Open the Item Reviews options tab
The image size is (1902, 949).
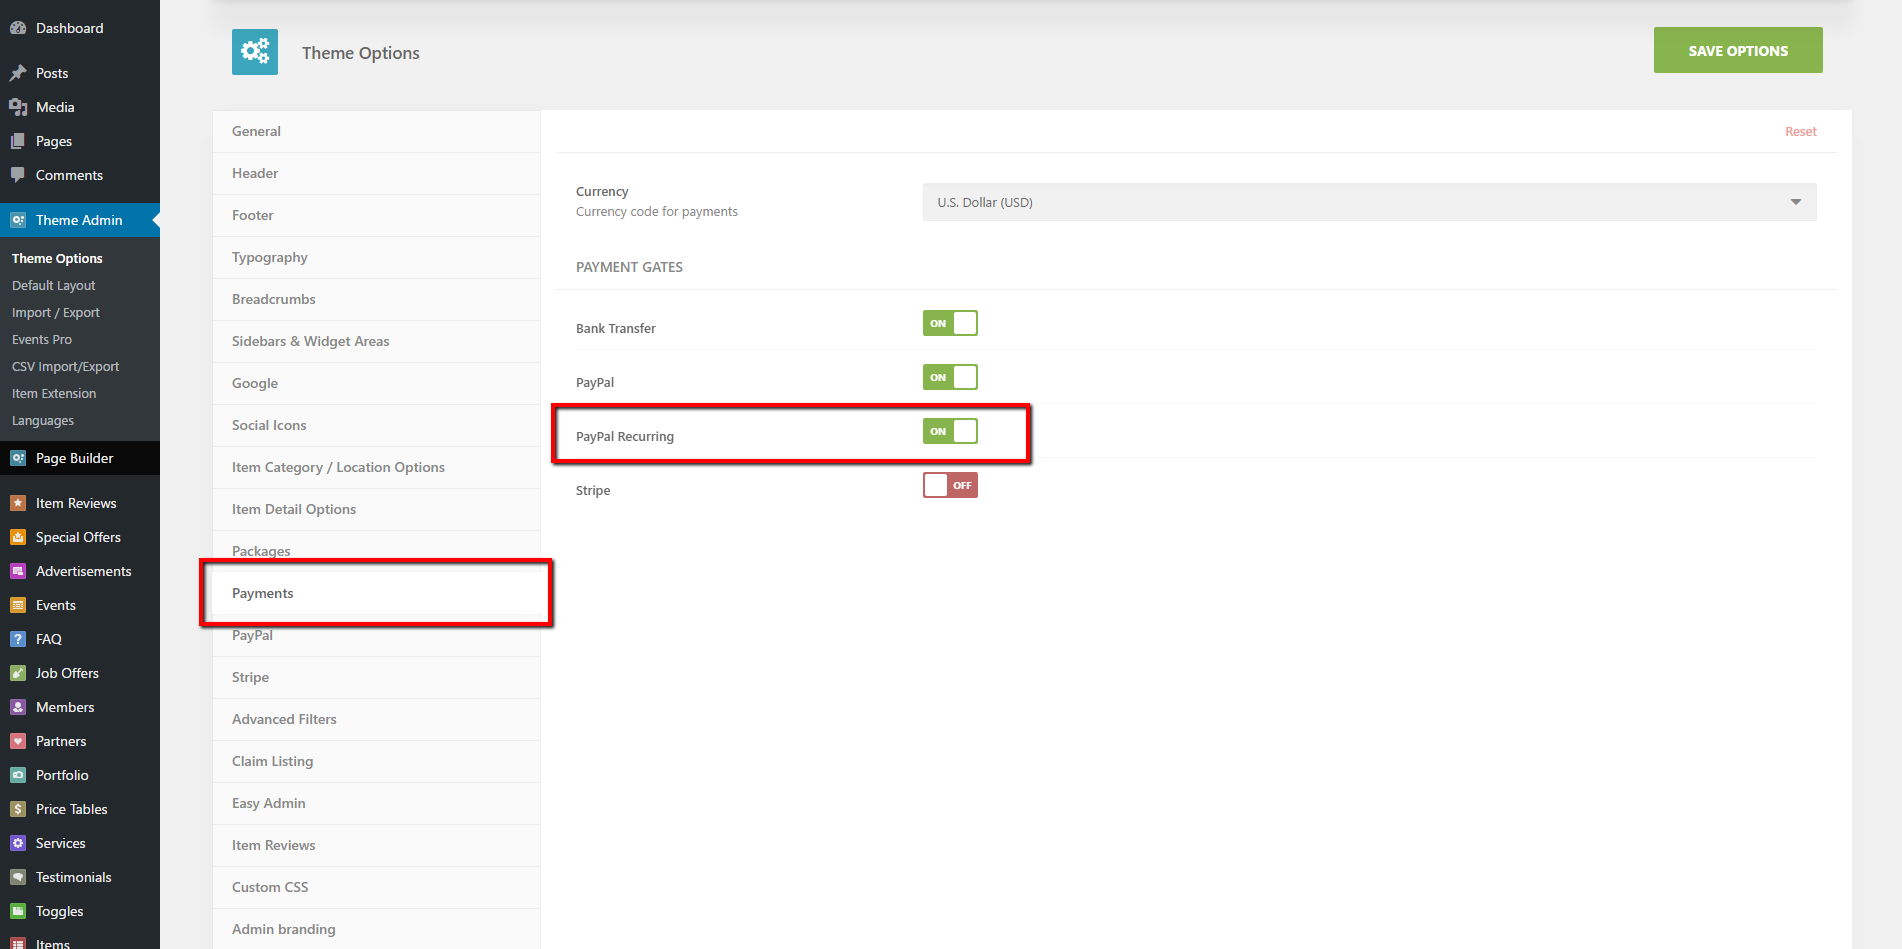377,845
